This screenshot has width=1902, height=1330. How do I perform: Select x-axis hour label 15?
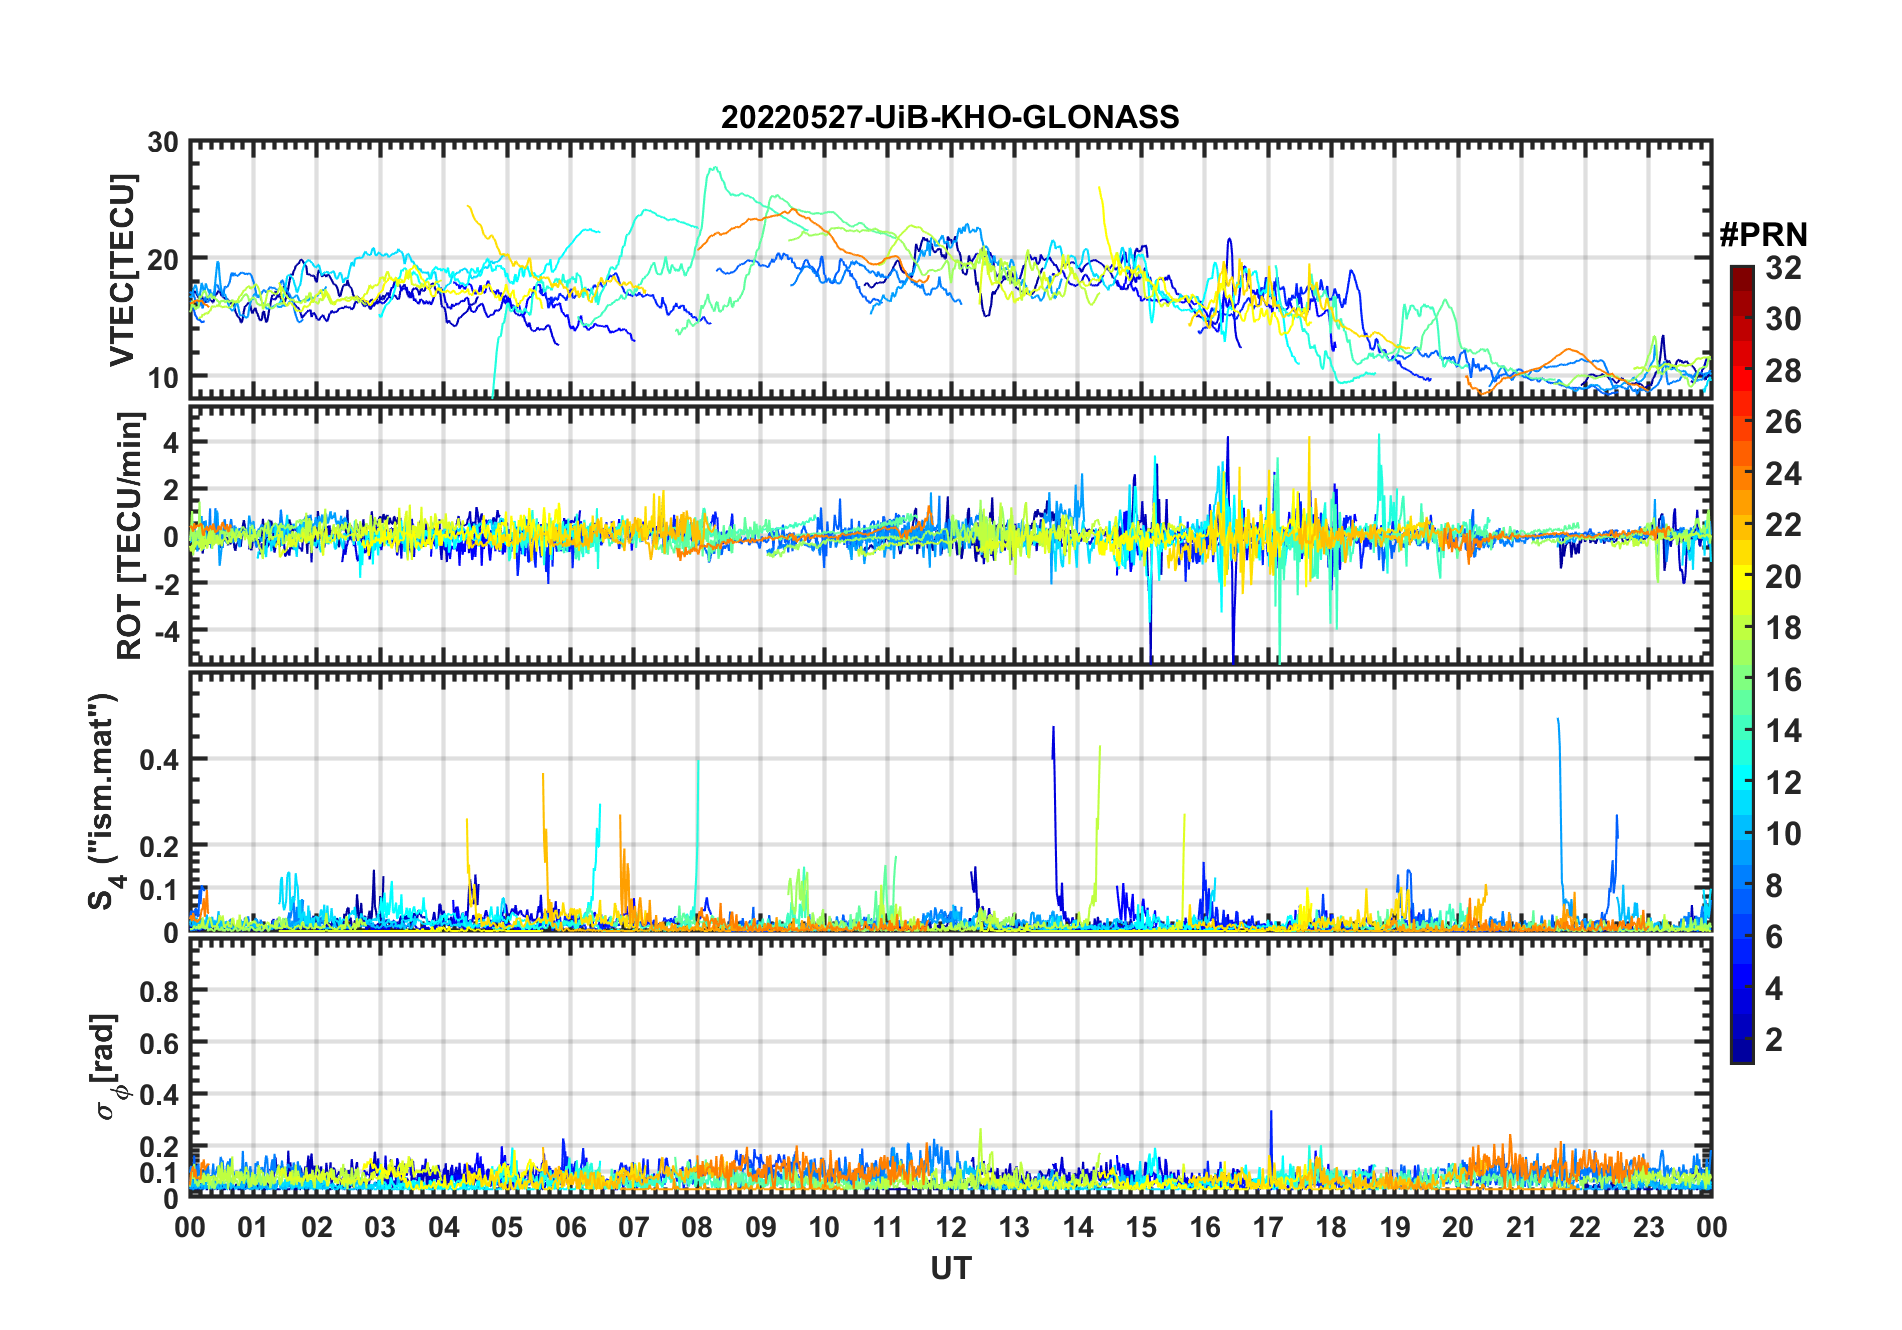pyautogui.click(x=1141, y=1227)
